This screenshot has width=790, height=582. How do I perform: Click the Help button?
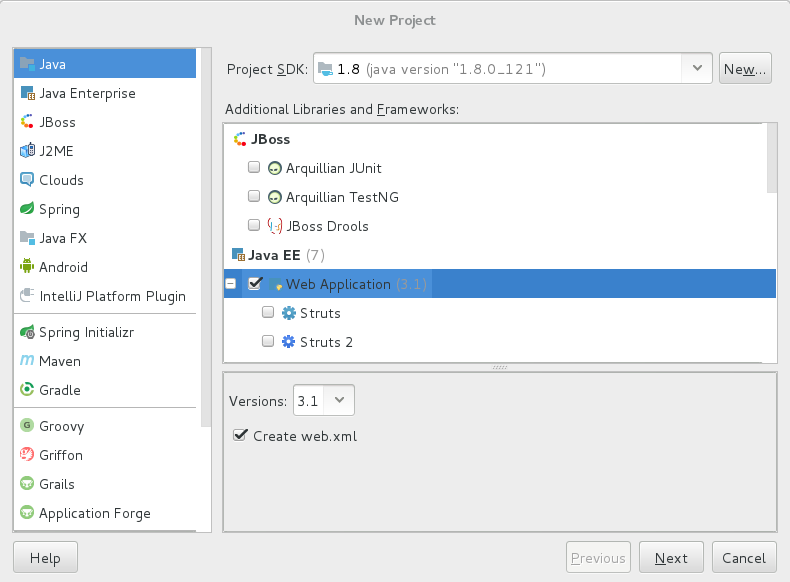(x=45, y=557)
